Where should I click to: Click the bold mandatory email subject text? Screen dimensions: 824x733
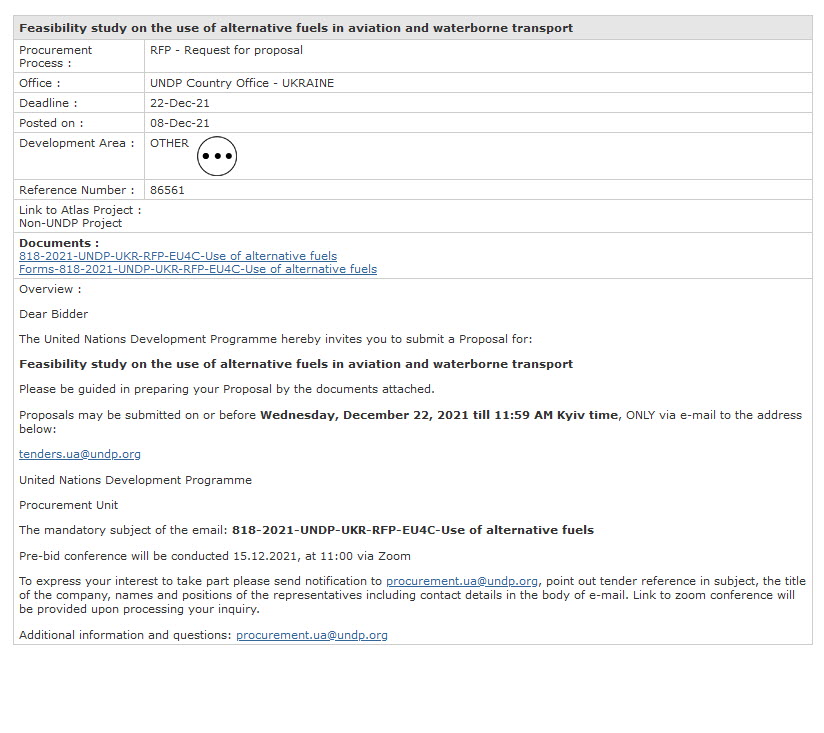point(413,530)
